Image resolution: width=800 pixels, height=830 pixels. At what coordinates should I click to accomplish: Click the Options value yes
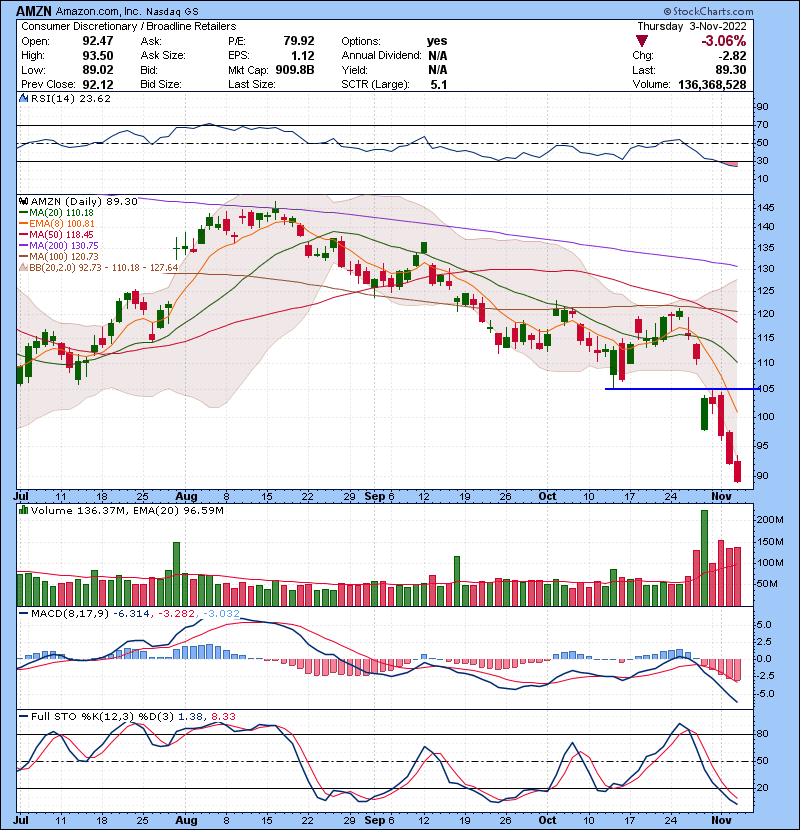click(x=437, y=41)
